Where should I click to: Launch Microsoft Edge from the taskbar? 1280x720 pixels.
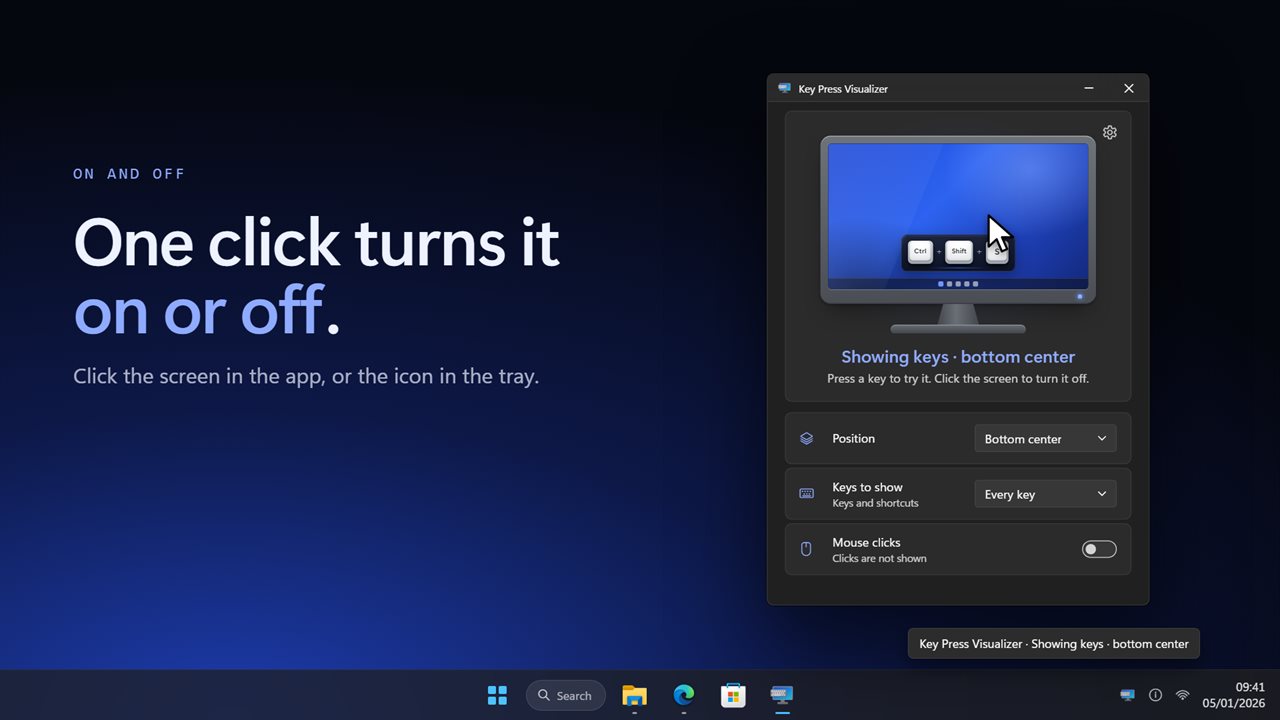click(684, 695)
